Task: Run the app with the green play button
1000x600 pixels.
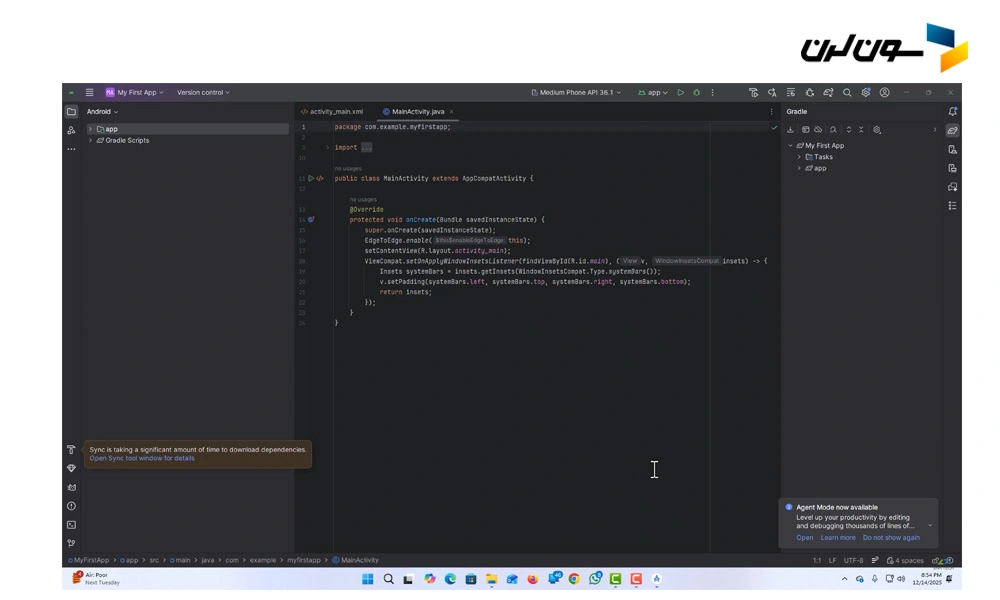Action: pos(681,92)
